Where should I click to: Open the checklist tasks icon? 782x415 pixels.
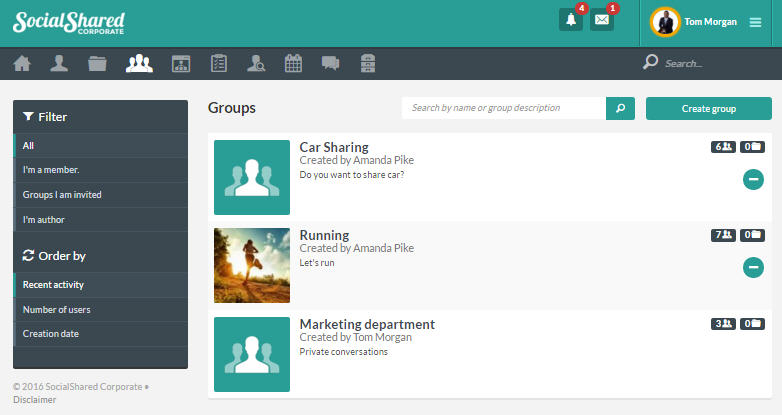(x=218, y=63)
